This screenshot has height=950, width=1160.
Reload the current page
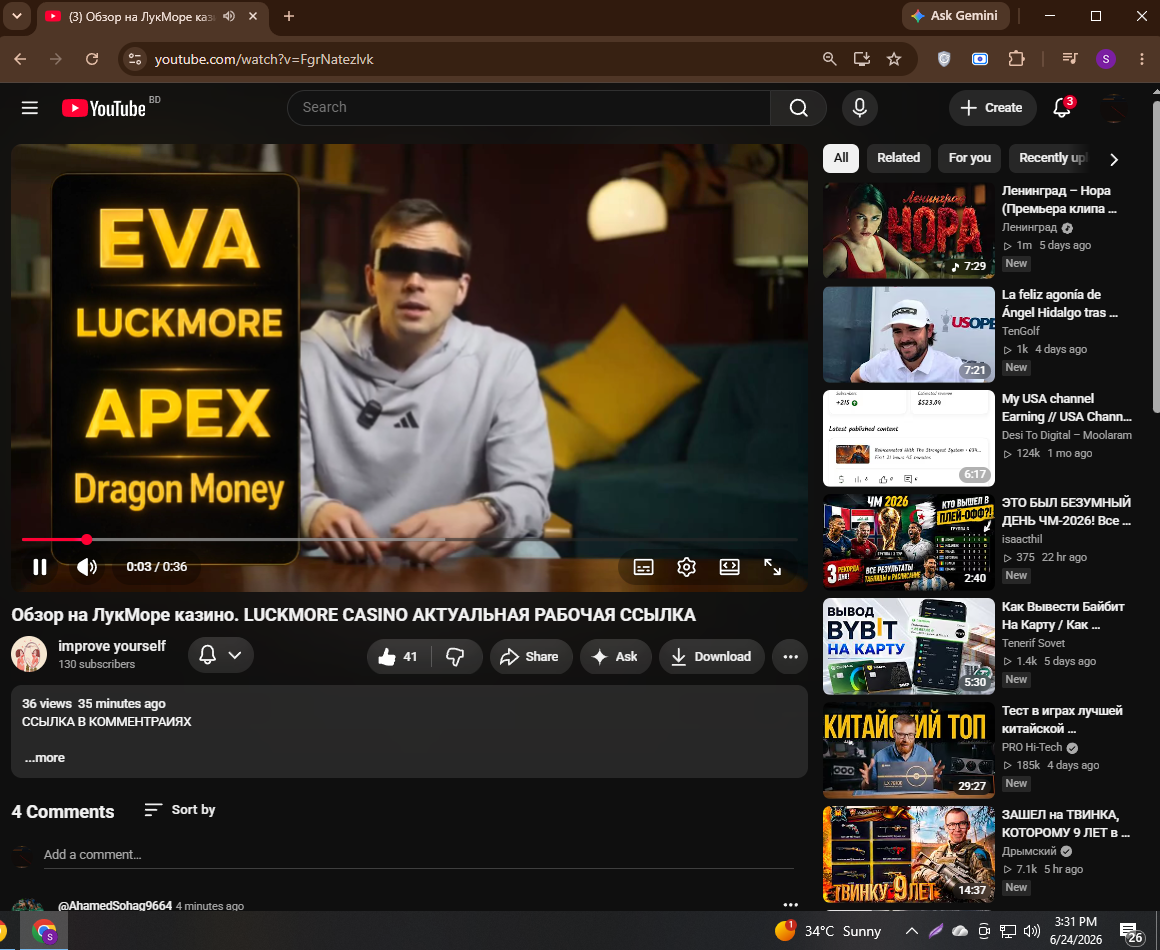point(92,59)
